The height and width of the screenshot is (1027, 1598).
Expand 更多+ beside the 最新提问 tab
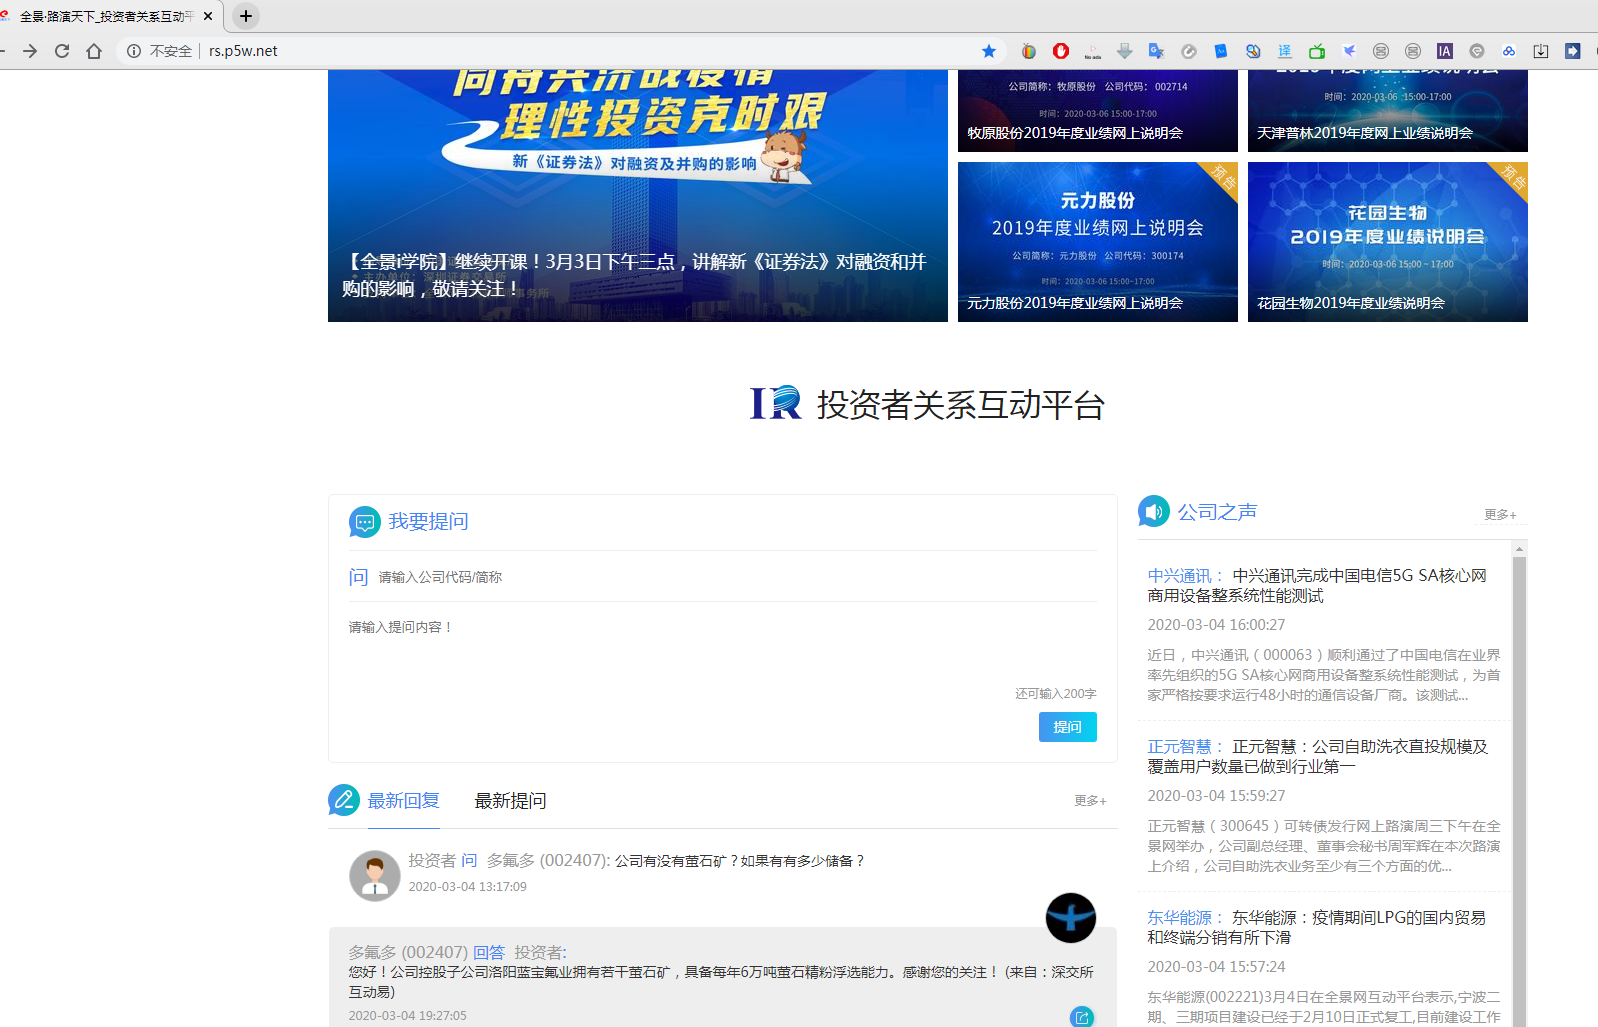pos(1090,801)
